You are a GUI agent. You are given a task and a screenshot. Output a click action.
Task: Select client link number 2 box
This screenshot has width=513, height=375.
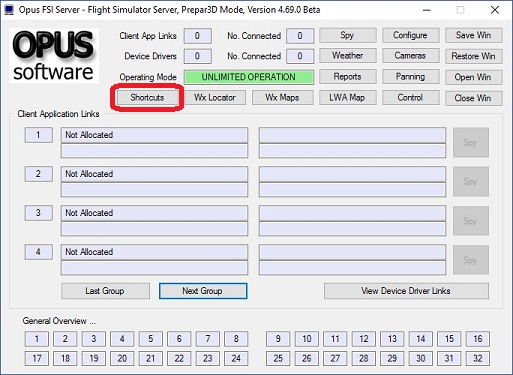38,174
